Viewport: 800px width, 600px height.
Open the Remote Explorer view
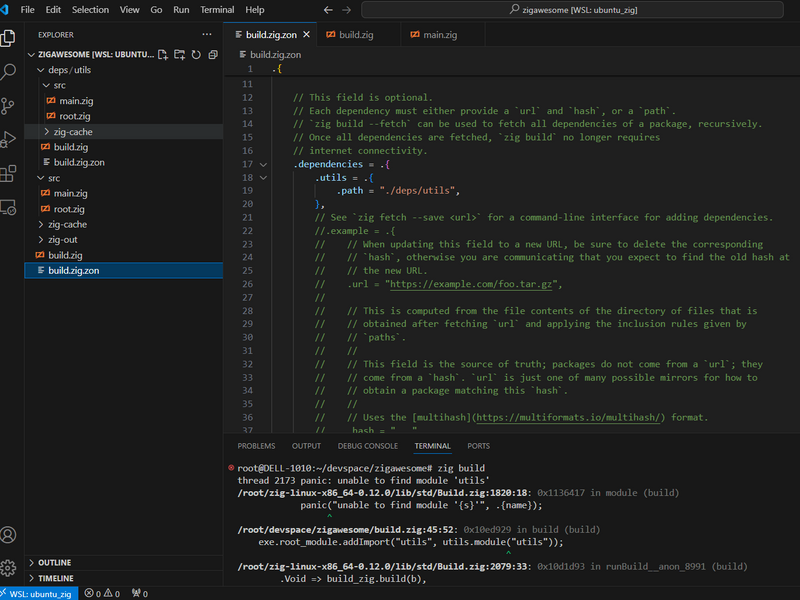coord(10,207)
